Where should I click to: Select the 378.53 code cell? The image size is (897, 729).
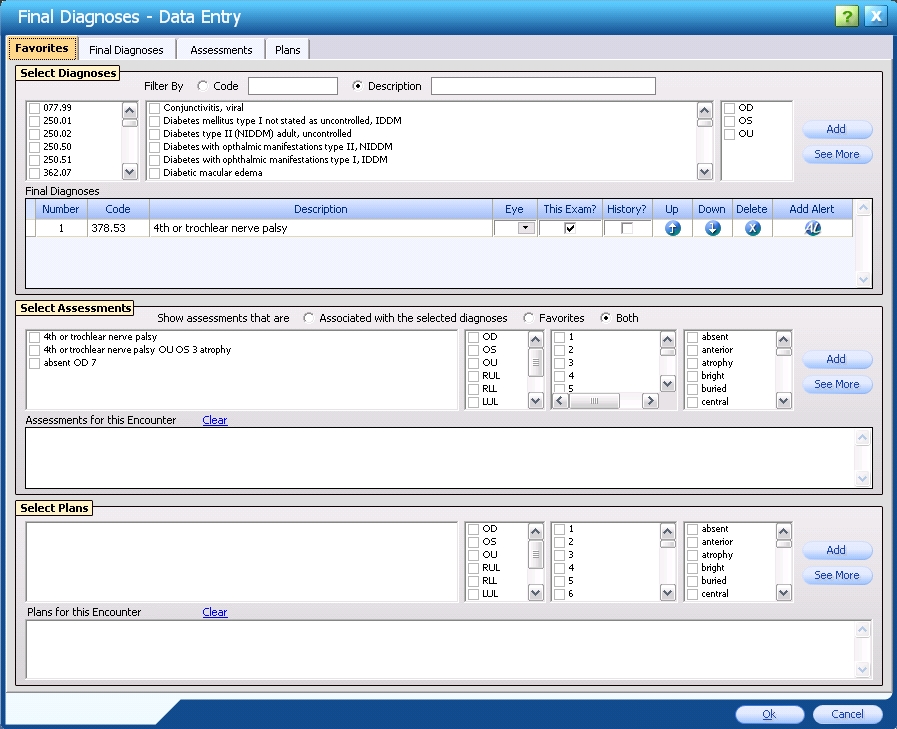118,228
